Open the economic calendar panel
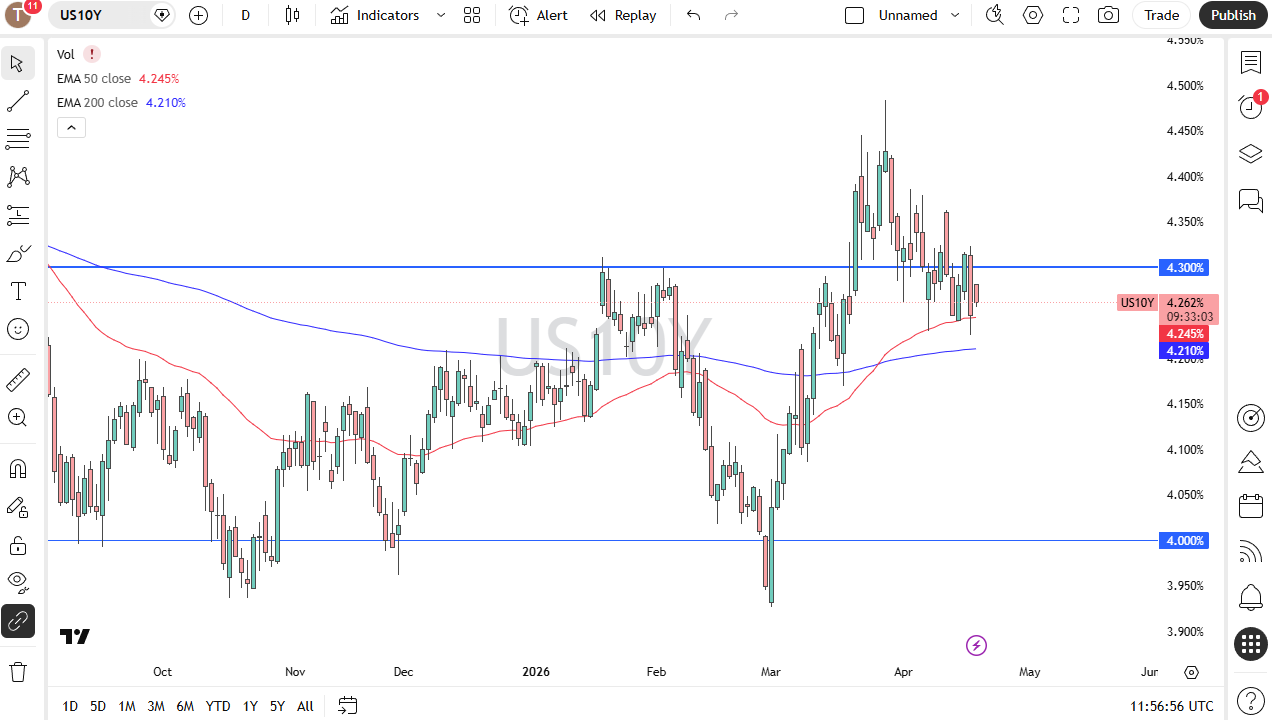The height and width of the screenshot is (720, 1272). 1251,506
